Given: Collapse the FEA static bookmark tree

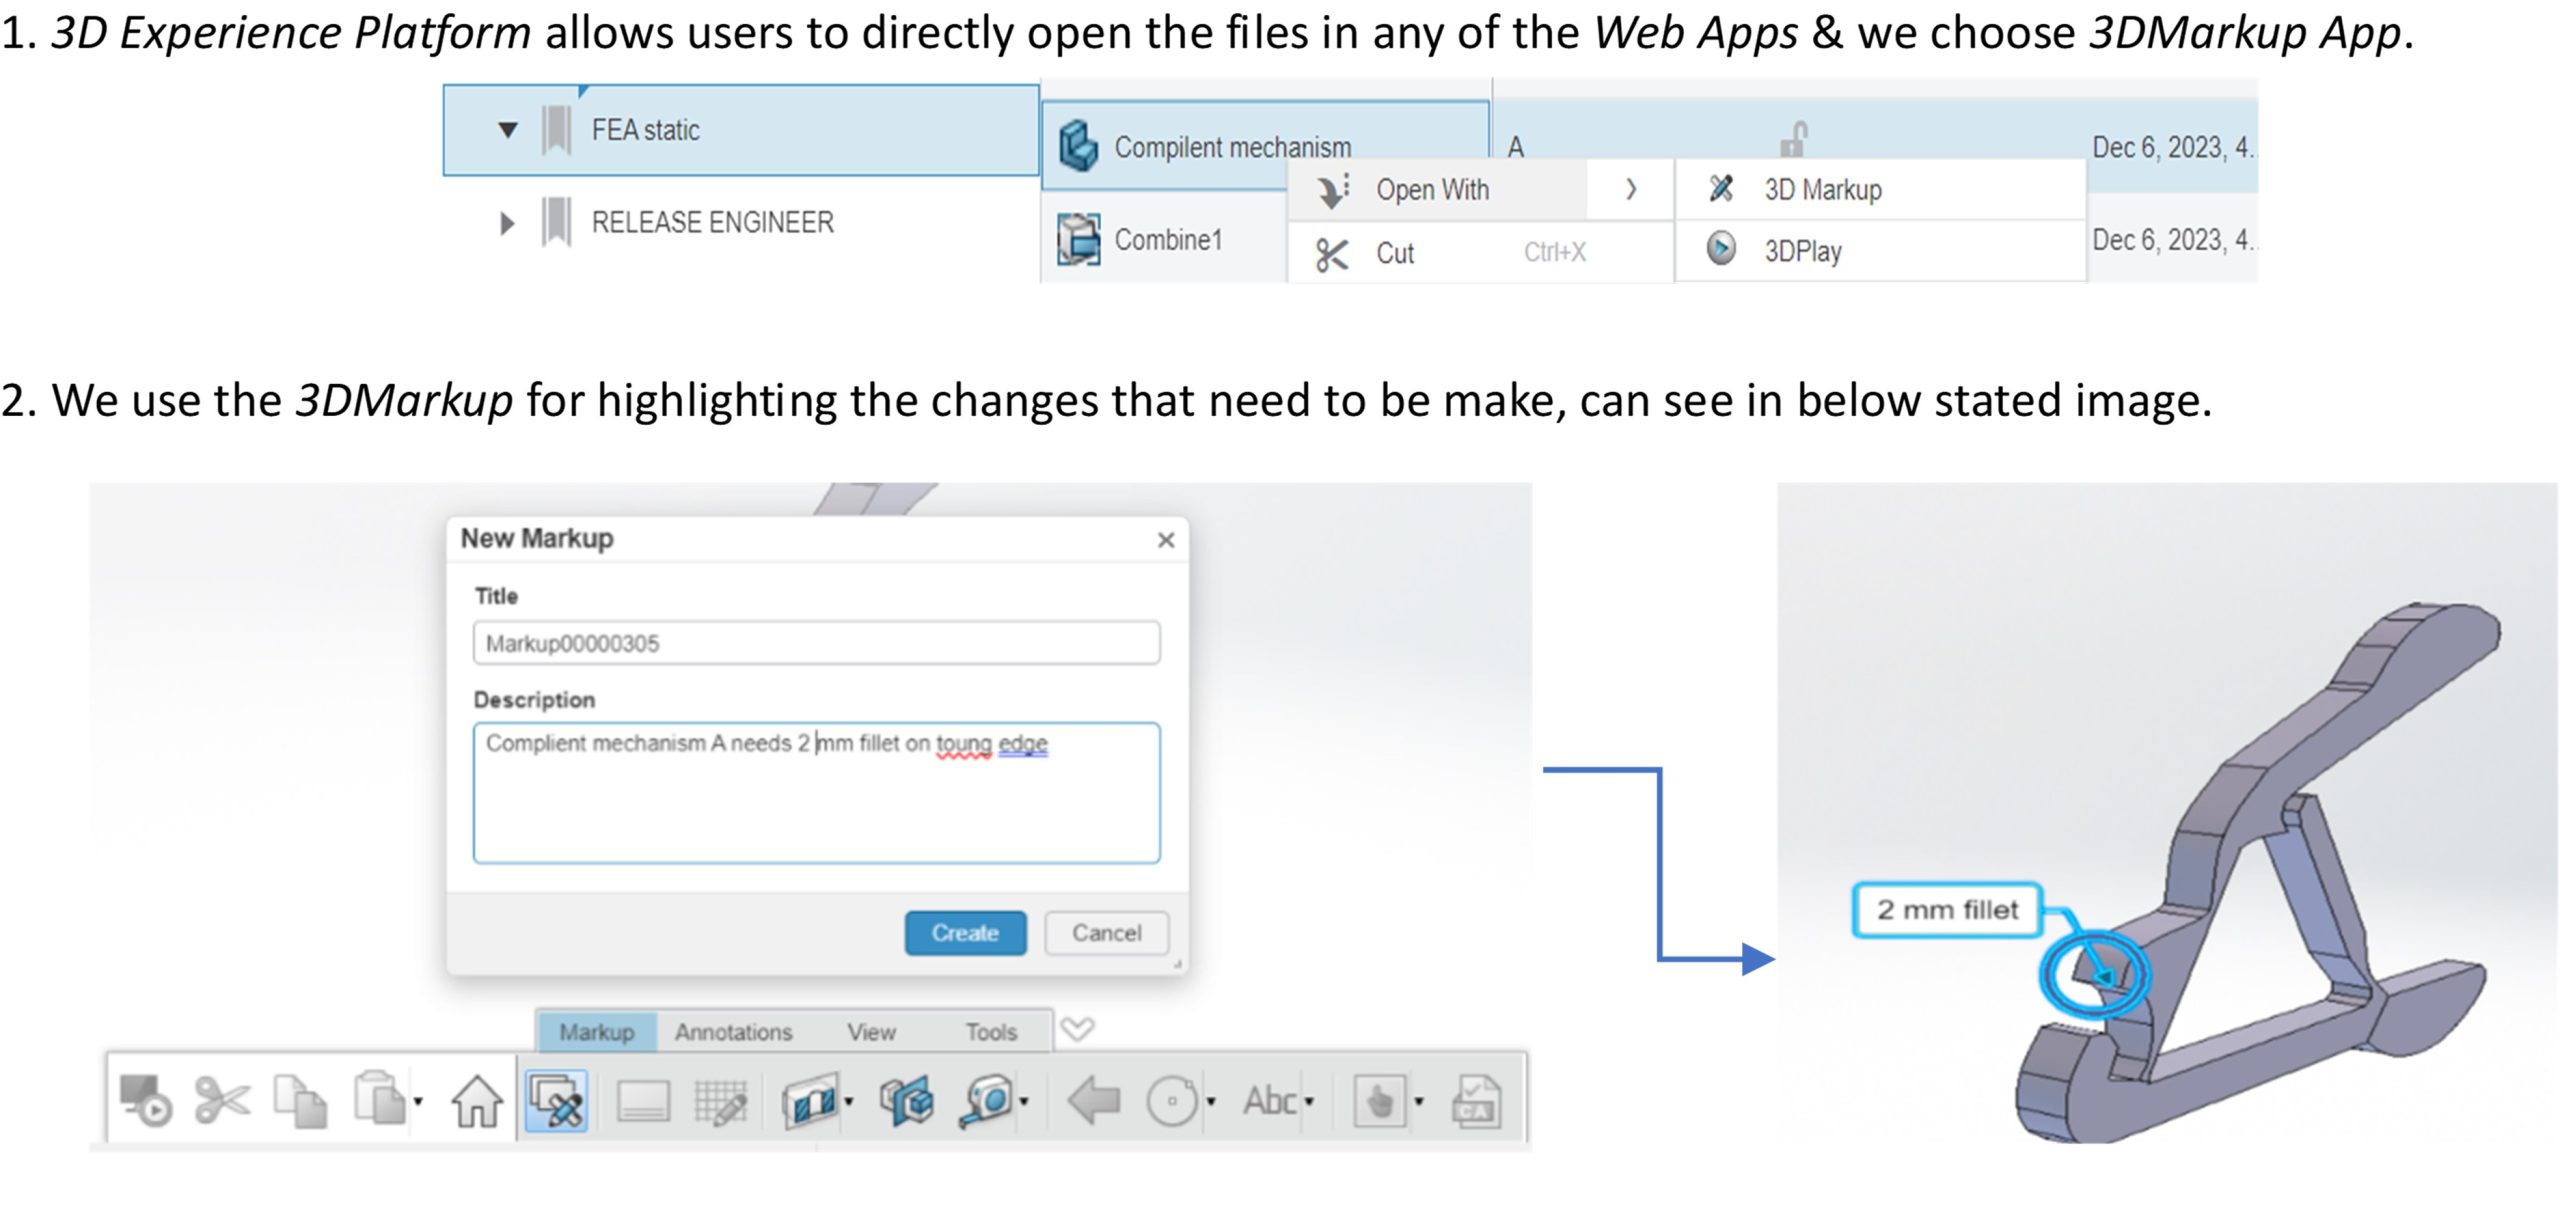Looking at the screenshot, I should (x=507, y=130).
